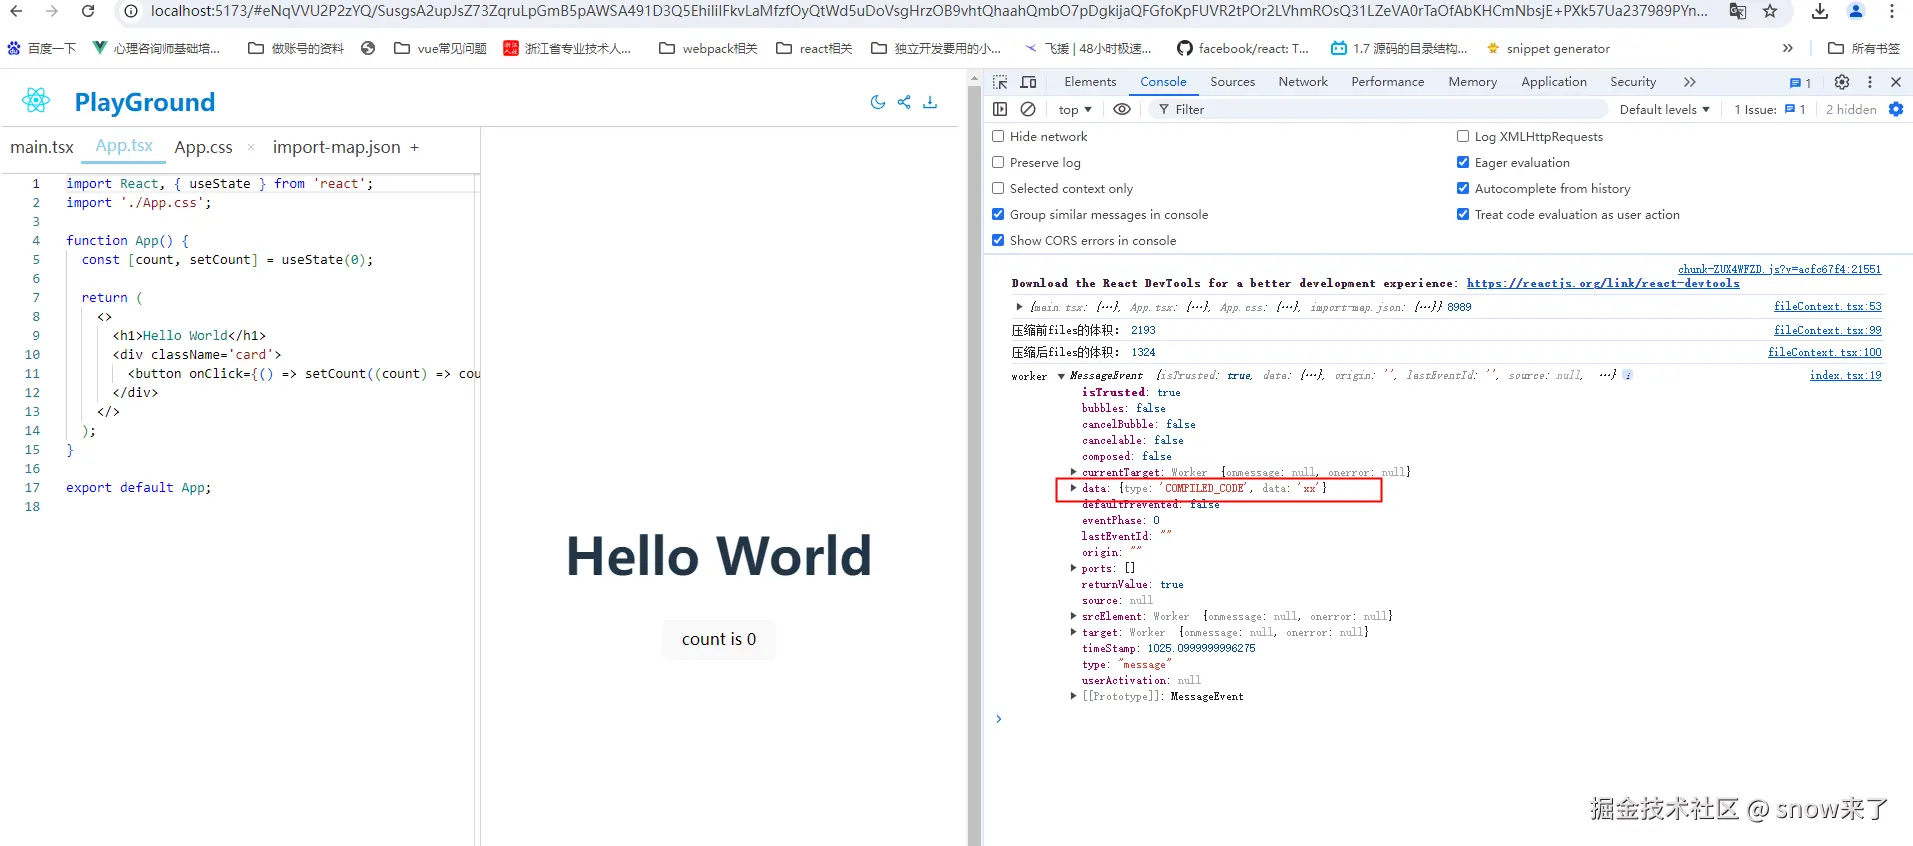Enable Preserve log checkbox
The image size is (1913, 846).
coord(998,162)
